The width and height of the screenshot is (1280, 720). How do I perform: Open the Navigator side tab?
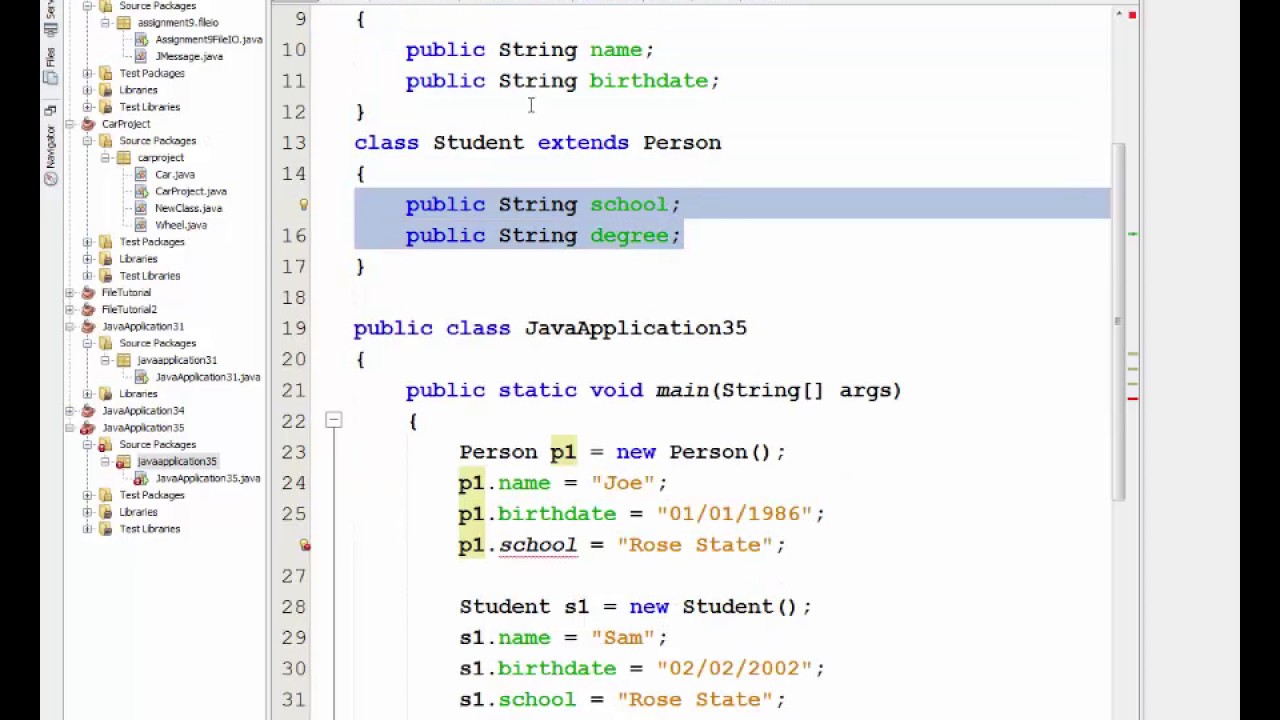click(x=50, y=154)
